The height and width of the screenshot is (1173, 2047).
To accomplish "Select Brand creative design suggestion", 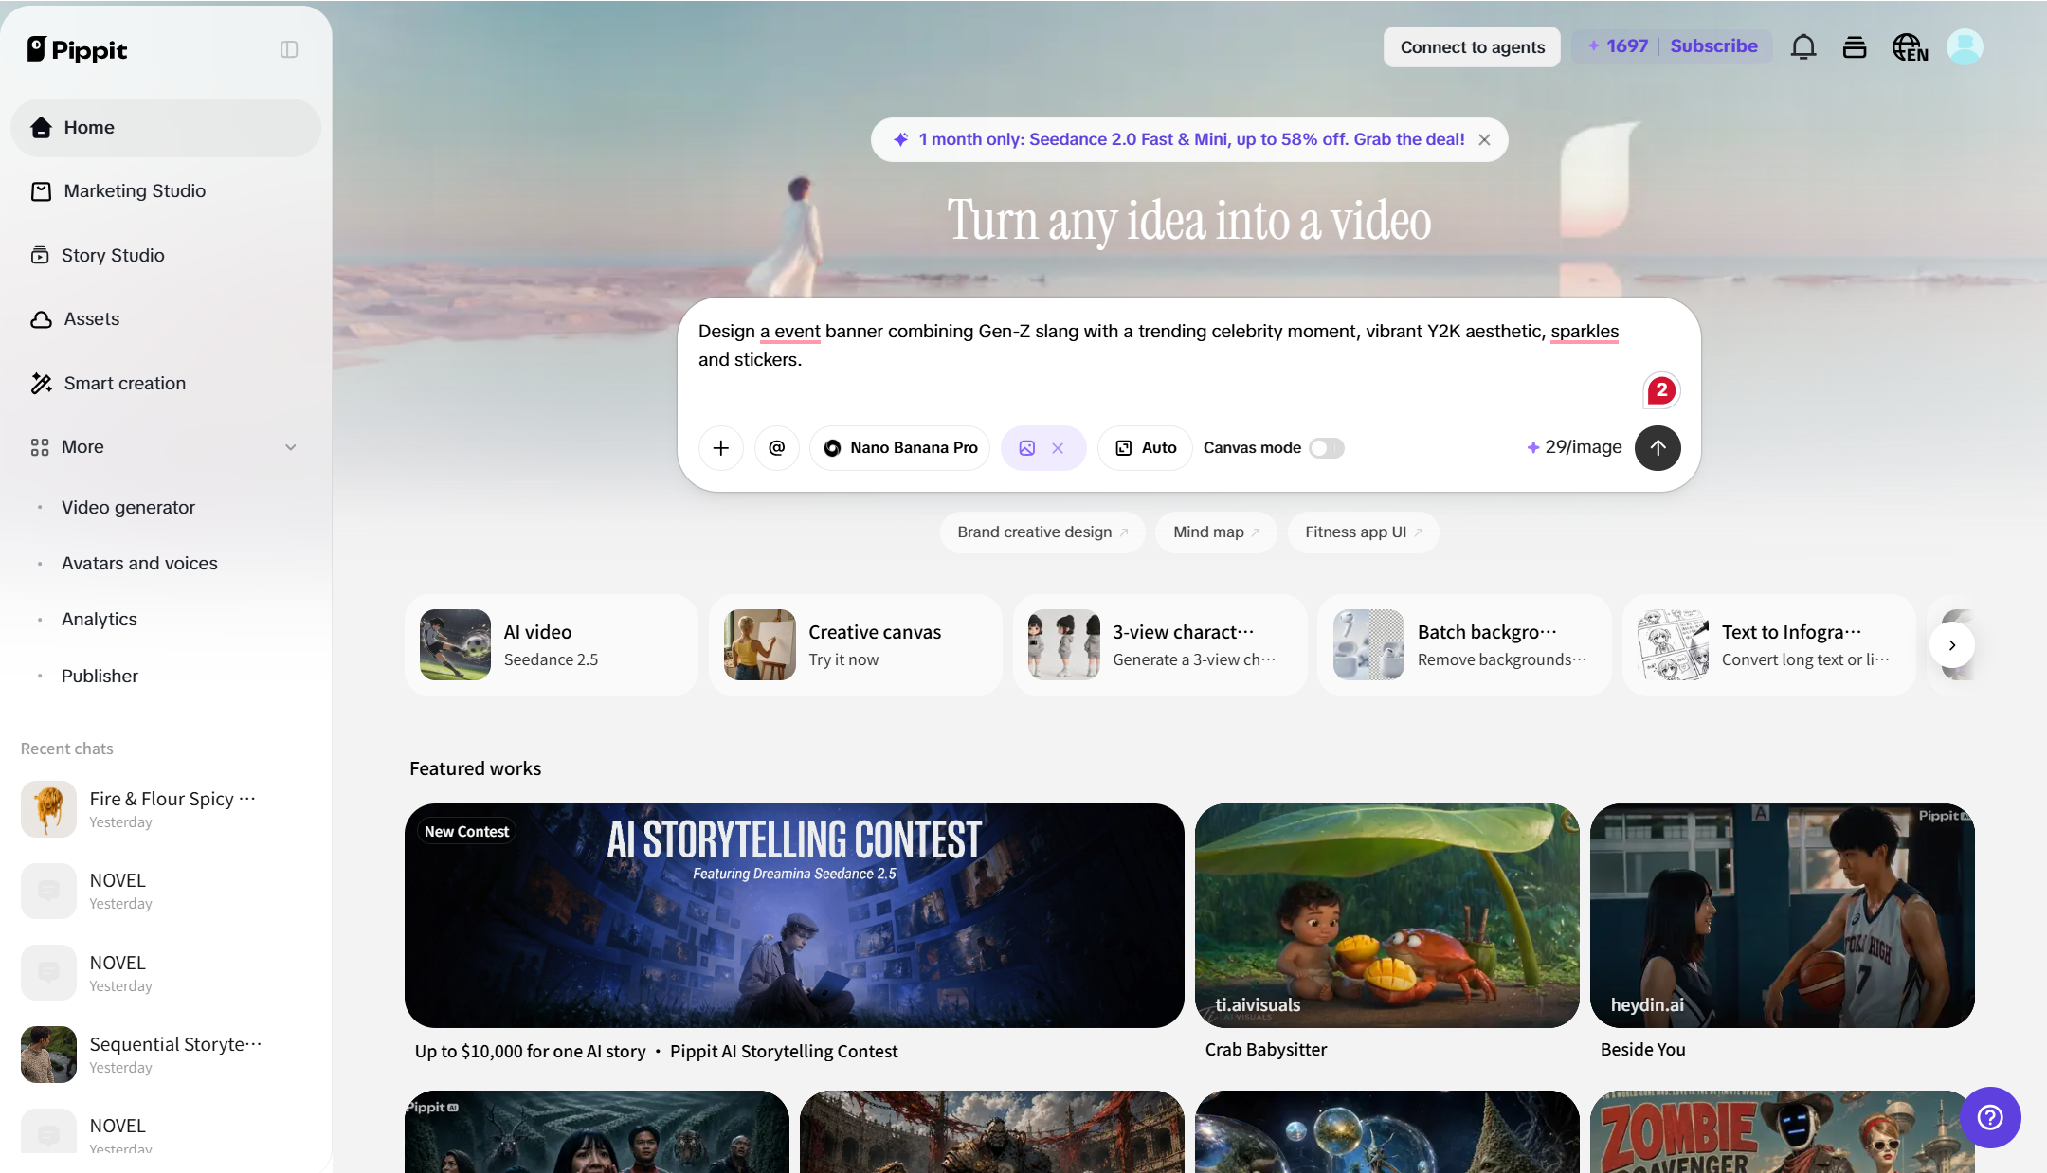I will [1043, 532].
